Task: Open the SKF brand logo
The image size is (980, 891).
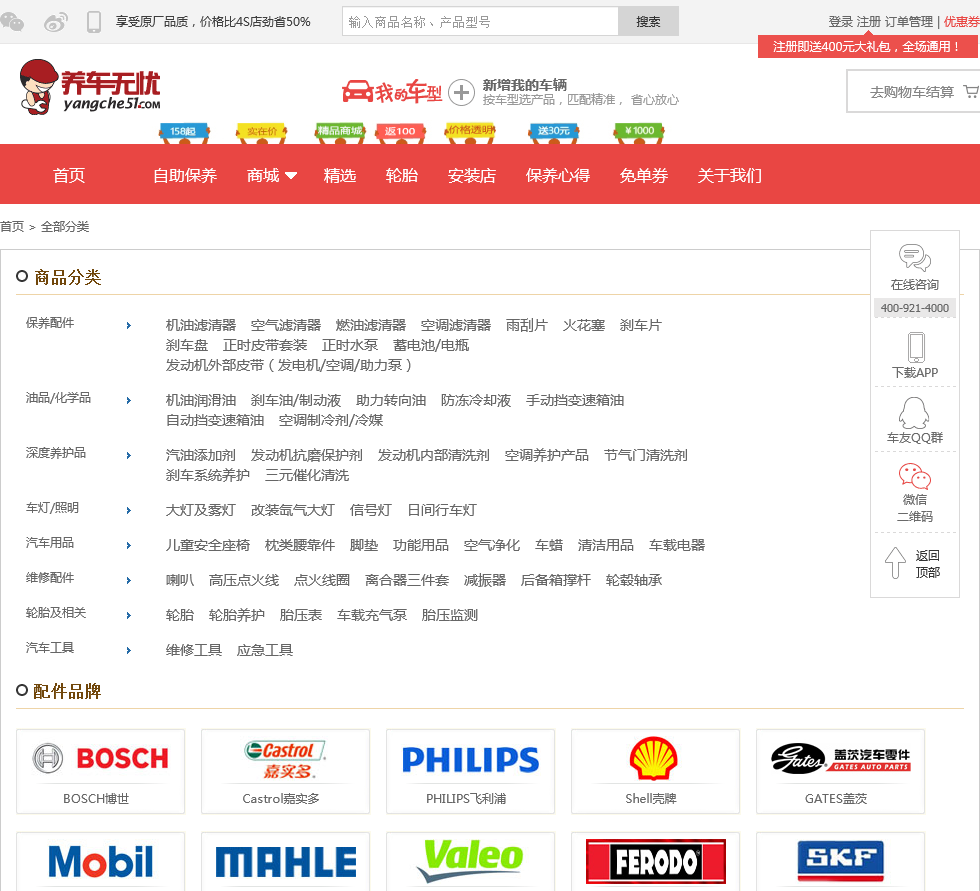Action: pos(841,860)
